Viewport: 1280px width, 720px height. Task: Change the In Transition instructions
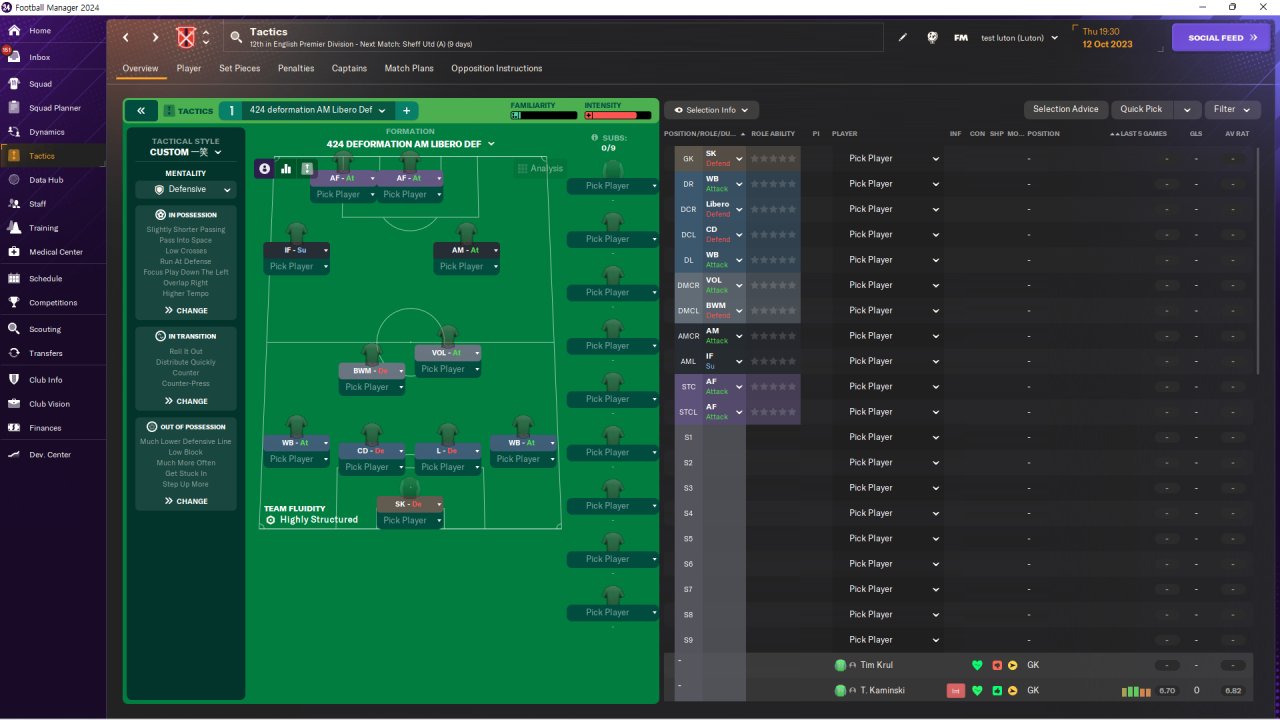(x=186, y=402)
